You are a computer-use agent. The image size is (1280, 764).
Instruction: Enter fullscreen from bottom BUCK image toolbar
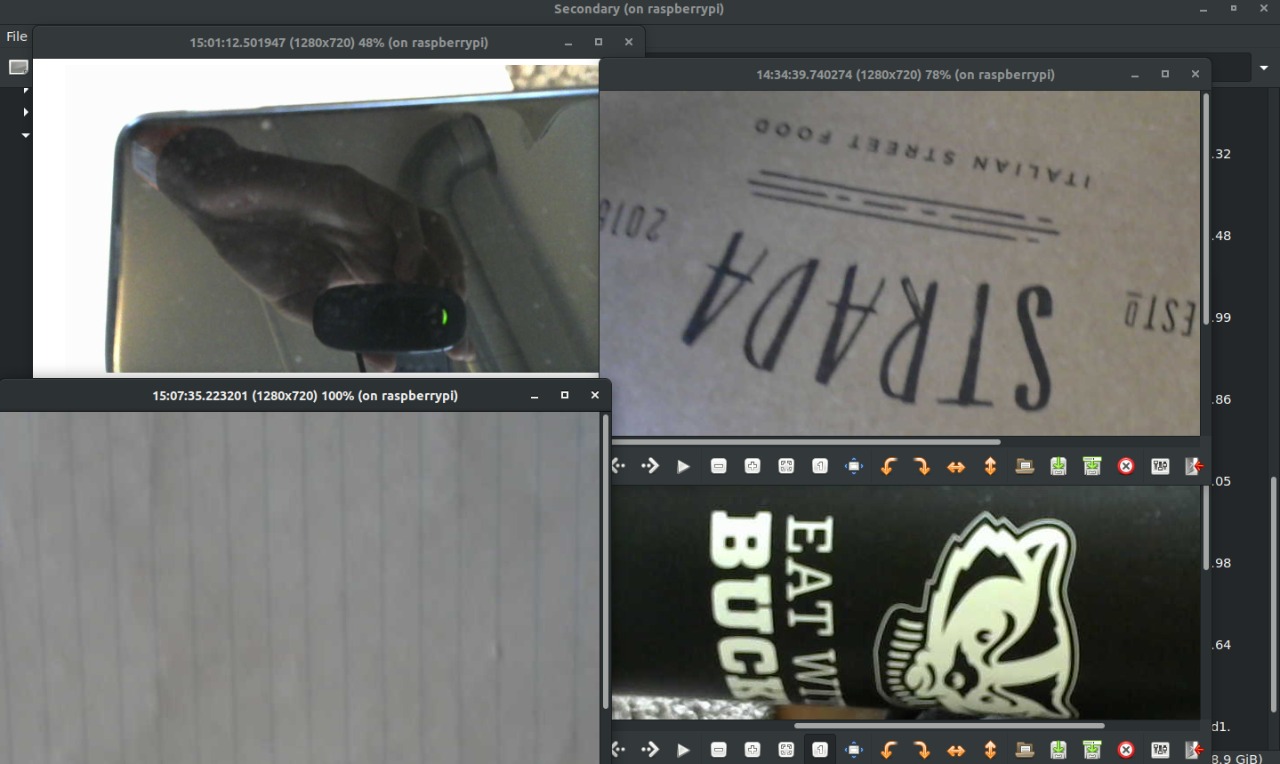point(854,749)
